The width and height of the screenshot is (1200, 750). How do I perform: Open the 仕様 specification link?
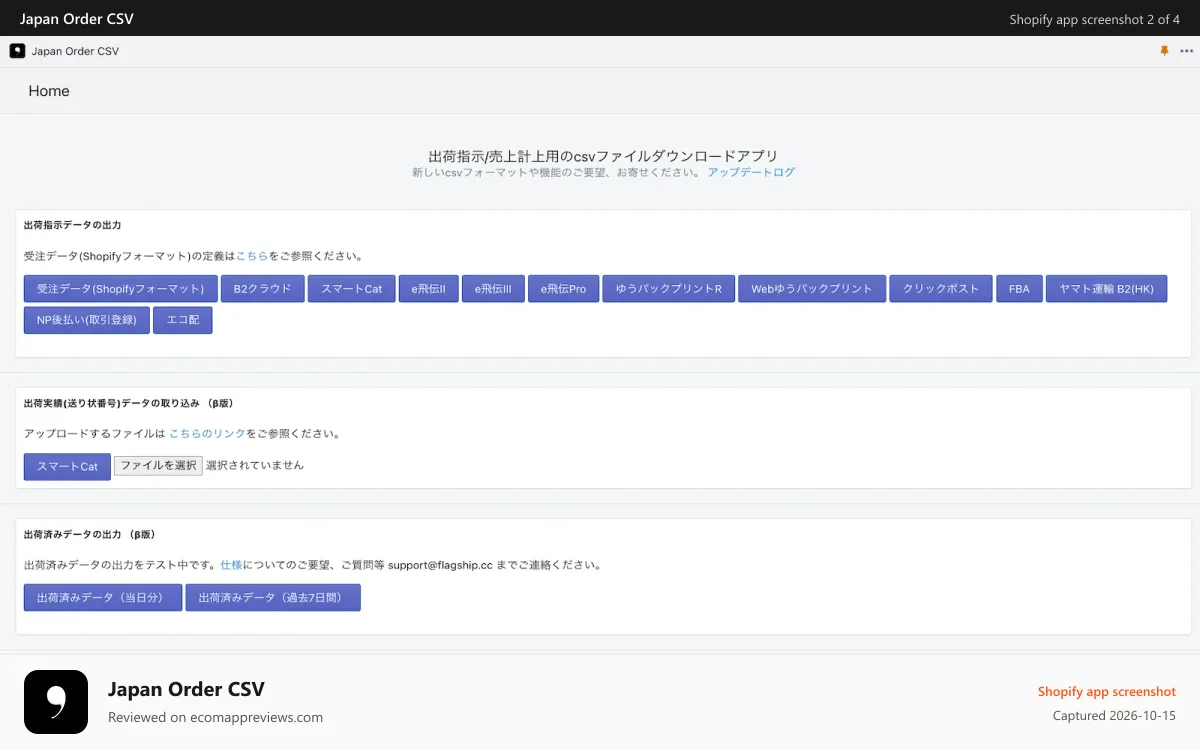pyautogui.click(x=231, y=565)
